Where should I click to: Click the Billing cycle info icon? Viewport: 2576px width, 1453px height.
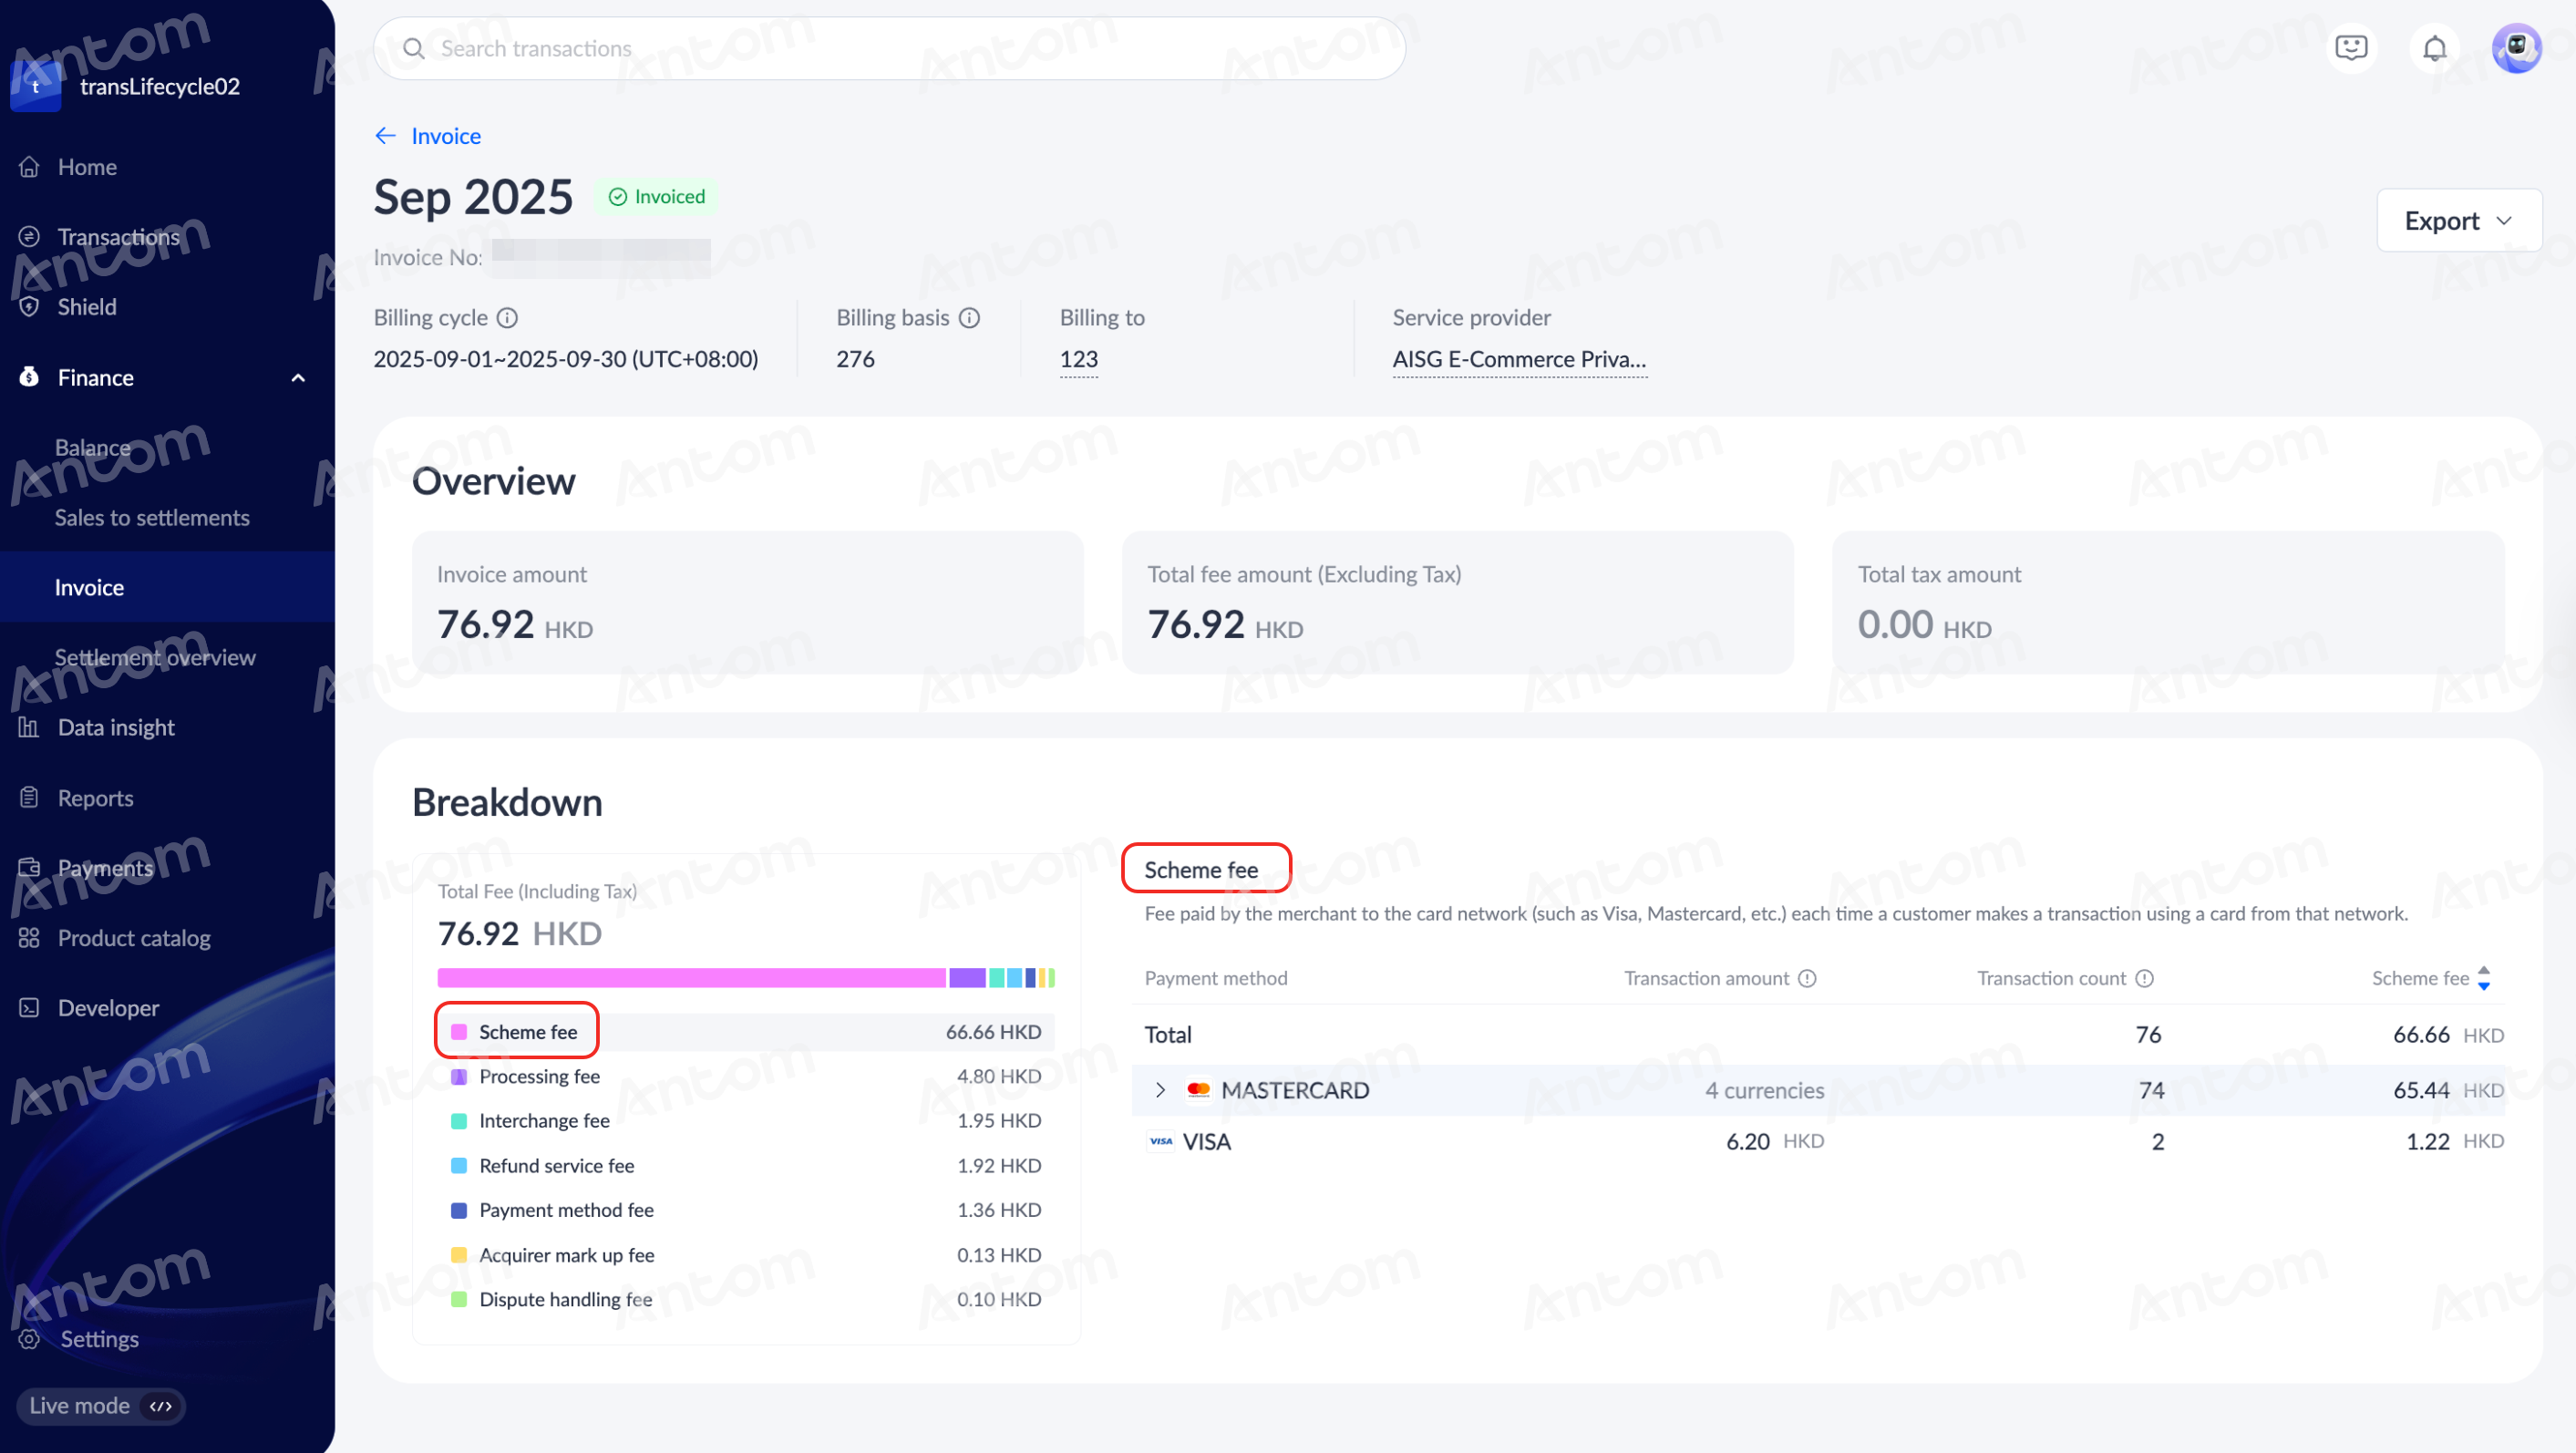point(508,318)
